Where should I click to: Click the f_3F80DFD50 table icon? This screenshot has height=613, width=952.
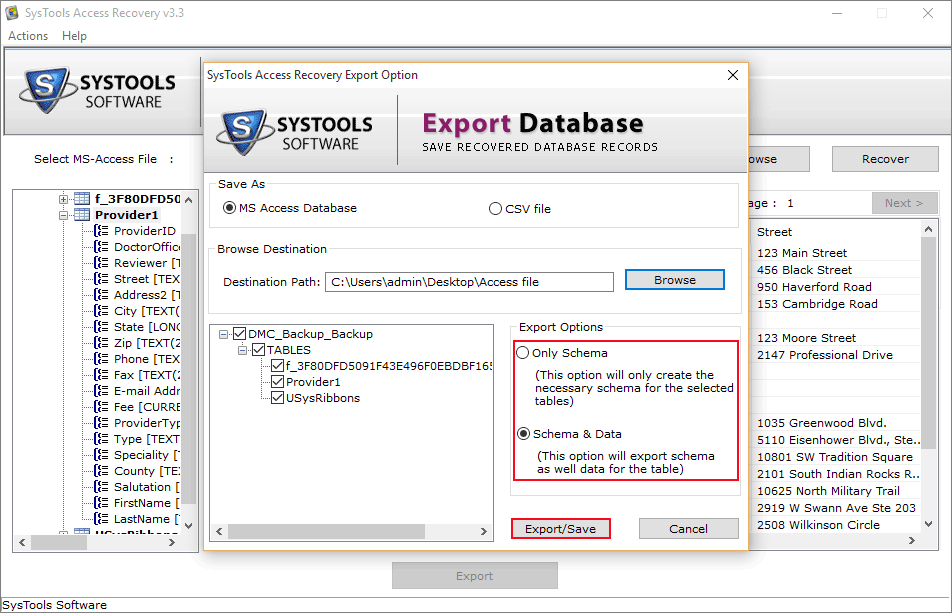[82, 198]
